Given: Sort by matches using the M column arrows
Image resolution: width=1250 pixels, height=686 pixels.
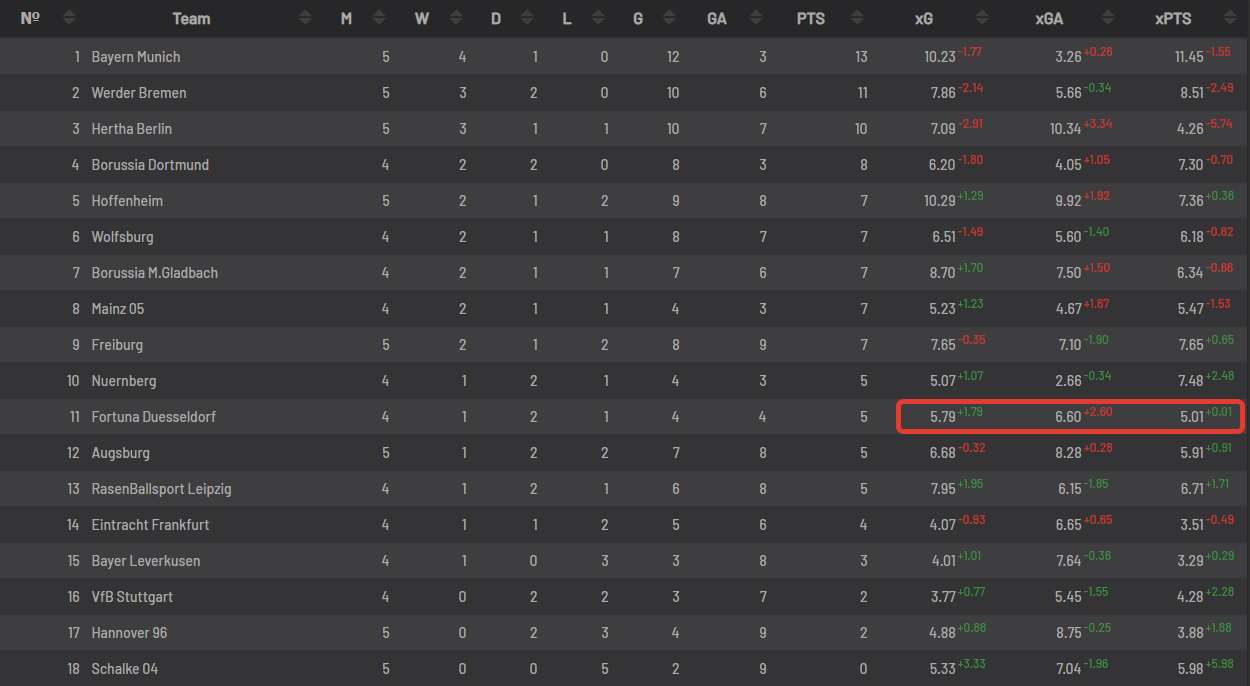Looking at the screenshot, I should pos(379,18).
